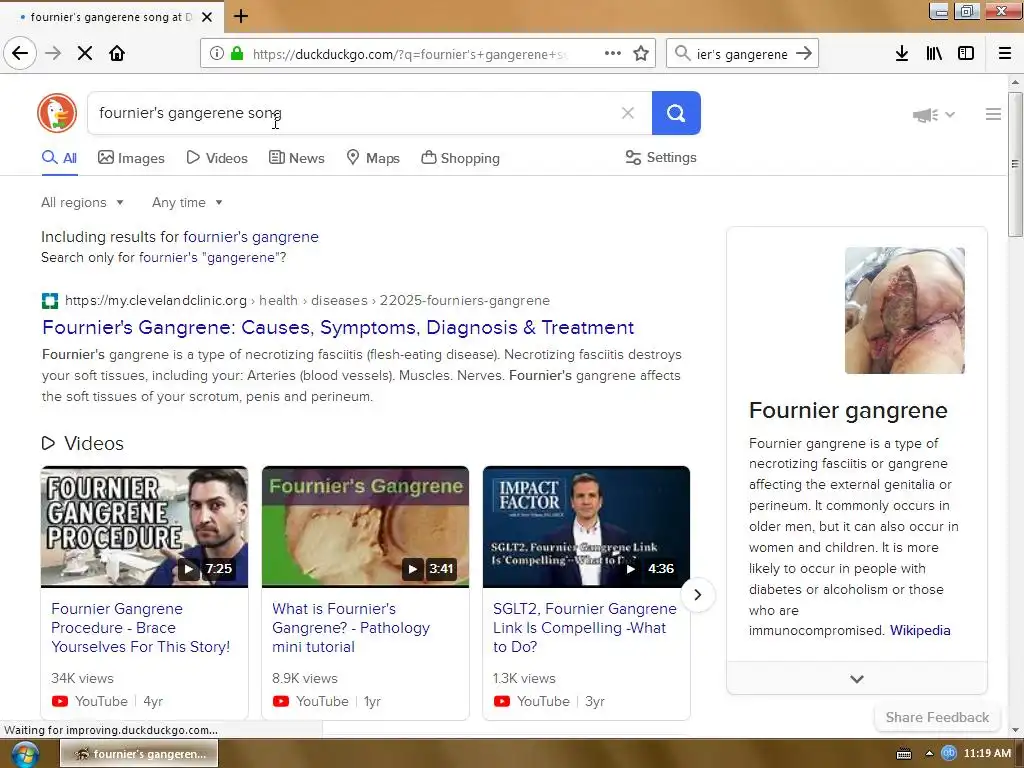The image size is (1024, 768).
Task: Switch to Videos results
Action: tap(217, 158)
